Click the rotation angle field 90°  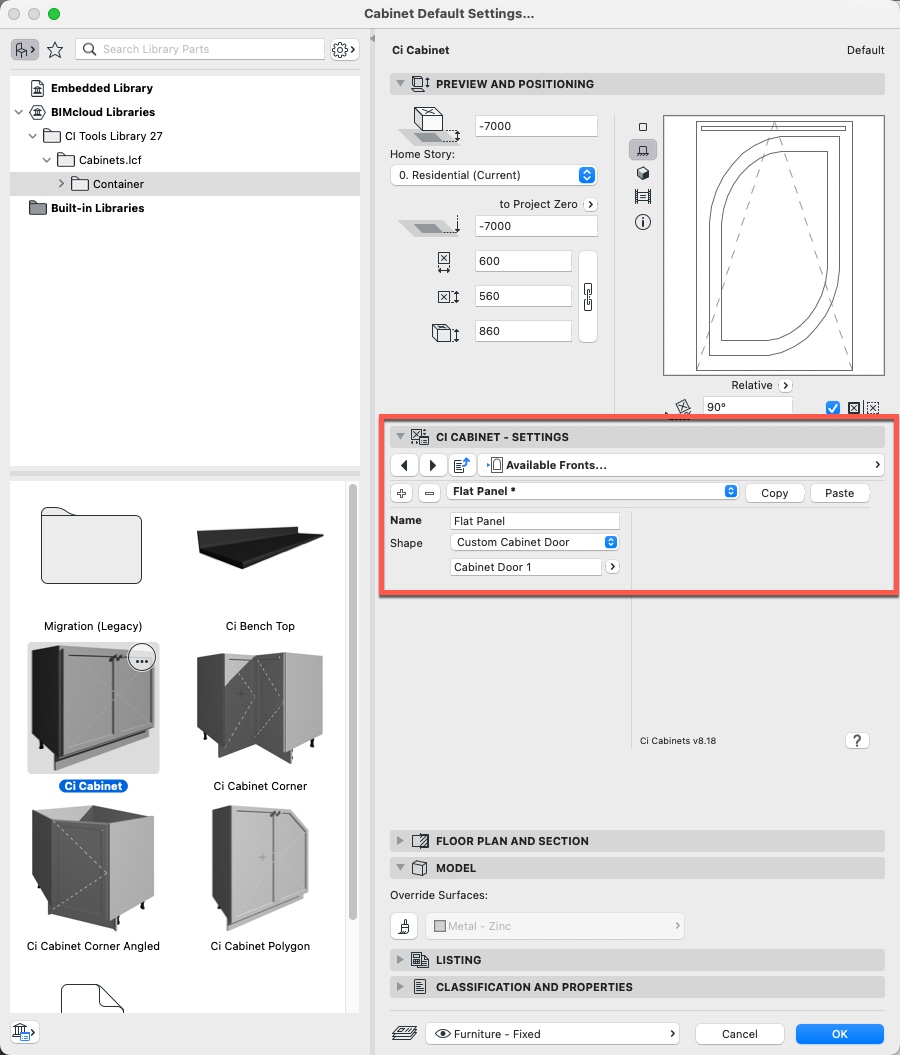point(747,406)
